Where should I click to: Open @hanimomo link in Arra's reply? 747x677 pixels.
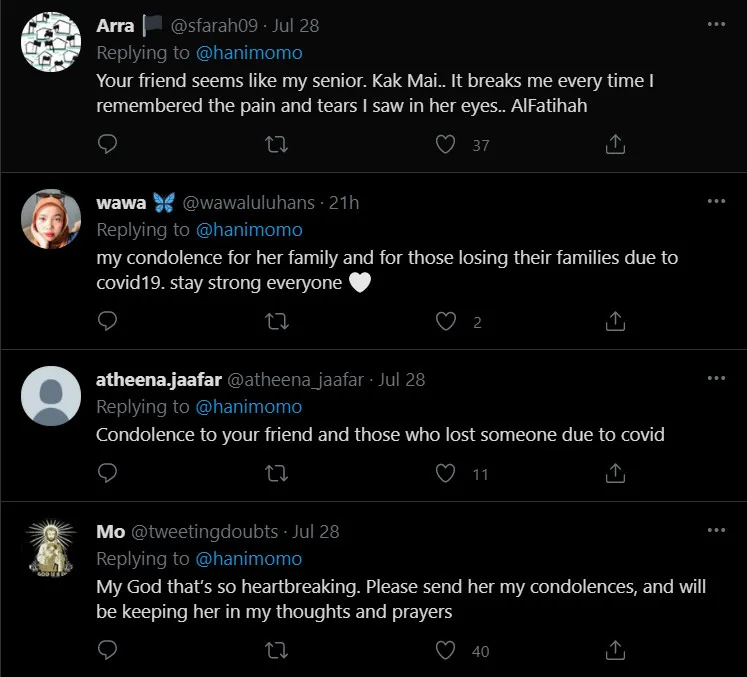tap(248, 53)
